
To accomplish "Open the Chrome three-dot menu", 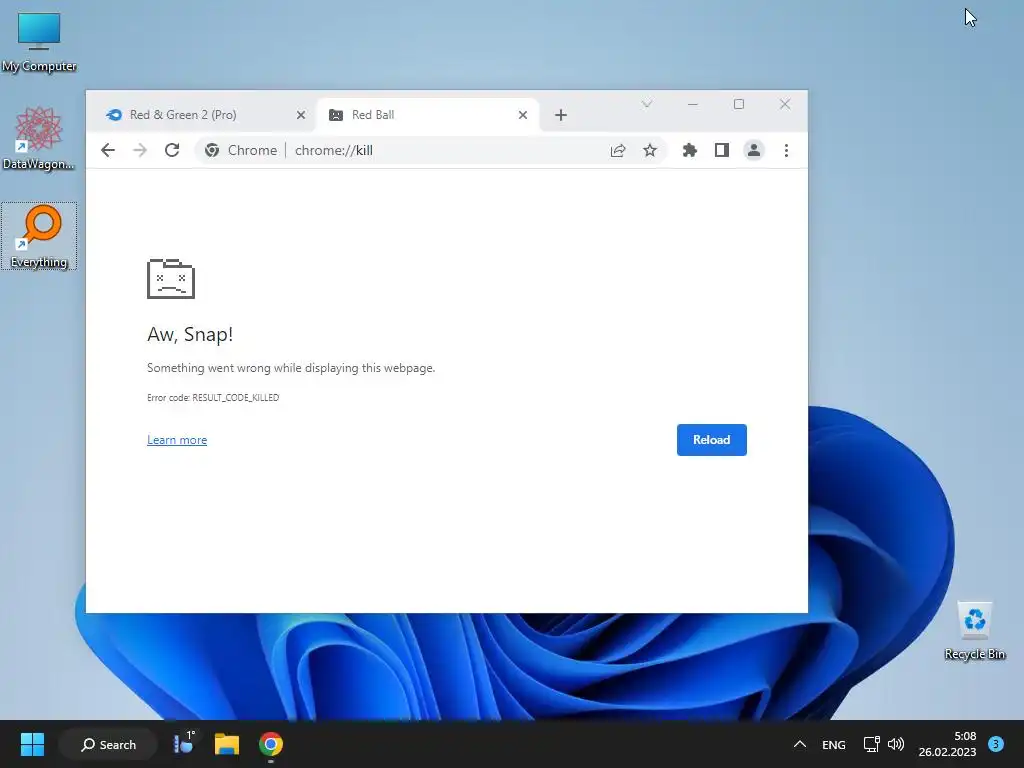I will 786,150.
